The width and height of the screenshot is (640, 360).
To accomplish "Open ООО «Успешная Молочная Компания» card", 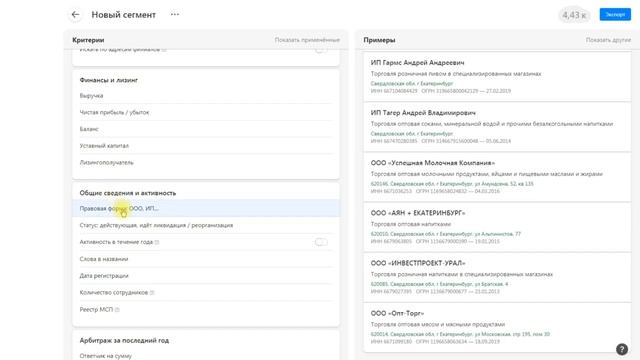I will point(497,177).
